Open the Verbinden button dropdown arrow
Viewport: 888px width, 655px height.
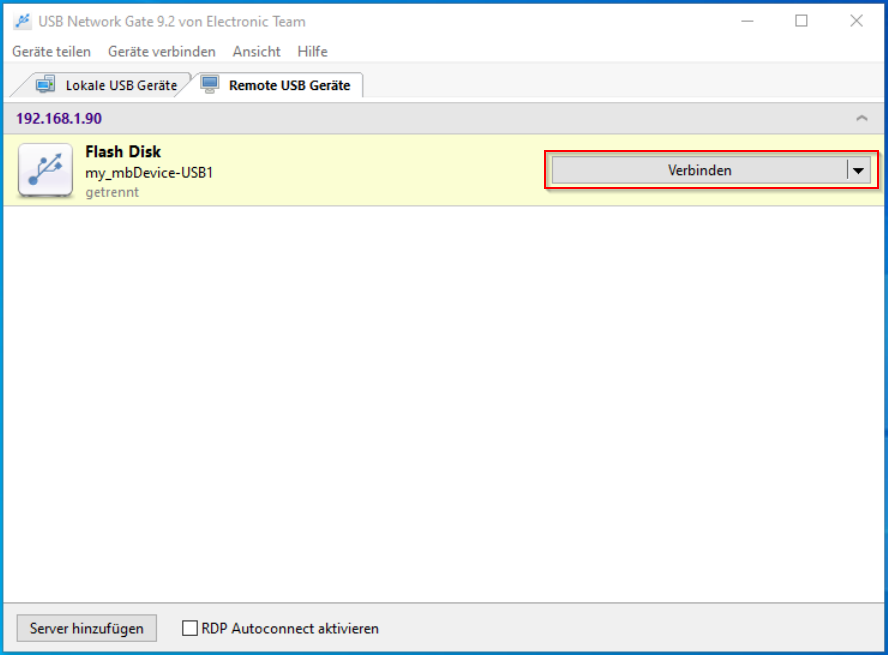(859, 170)
